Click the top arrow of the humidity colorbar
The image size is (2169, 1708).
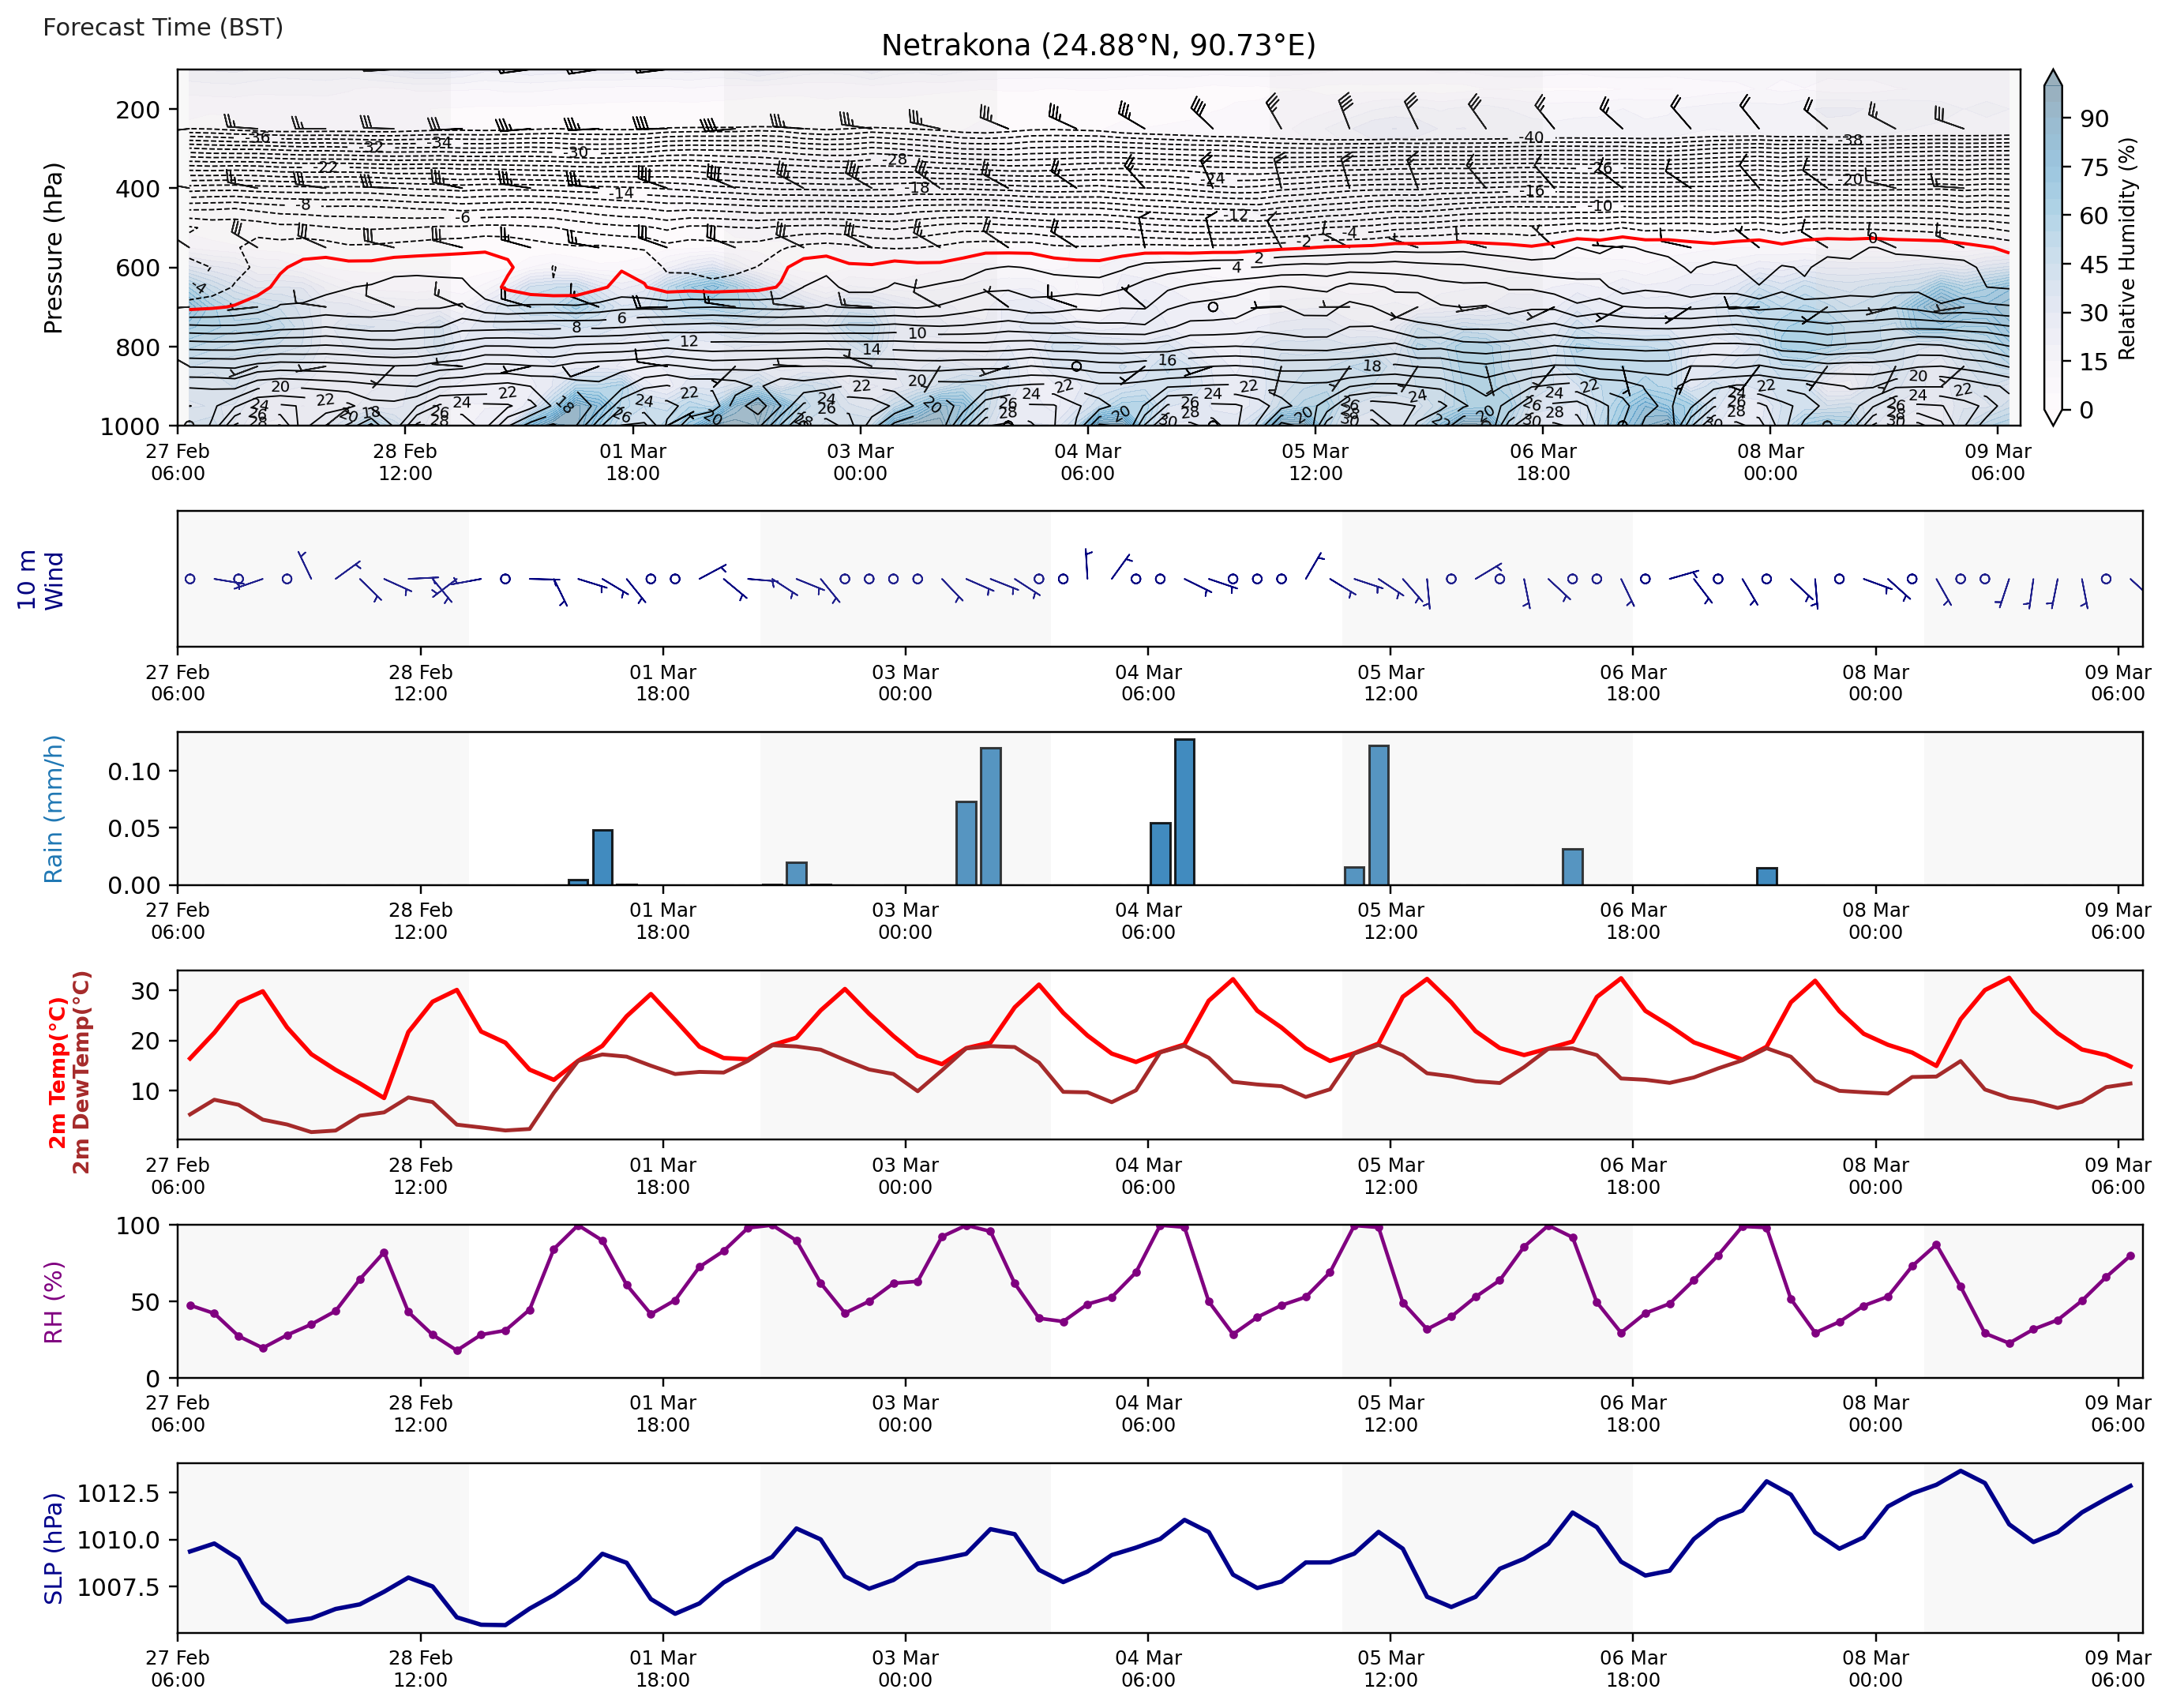click(x=2052, y=78)
